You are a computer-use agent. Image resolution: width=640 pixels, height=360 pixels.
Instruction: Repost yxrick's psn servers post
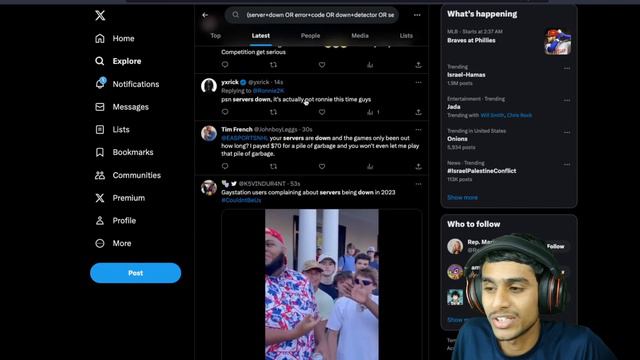coord(273,112)
